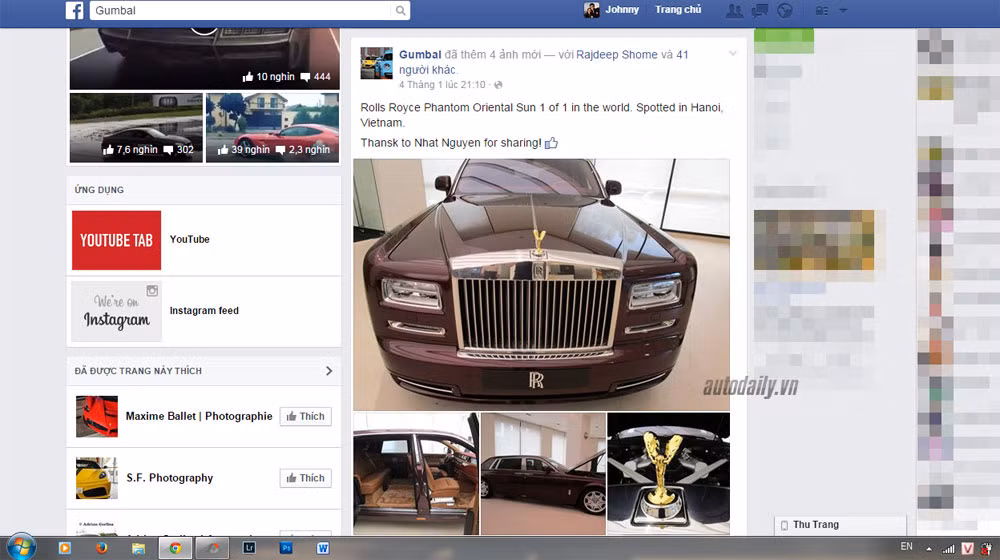Click the search magnifier icon

[x=400, y=10]
